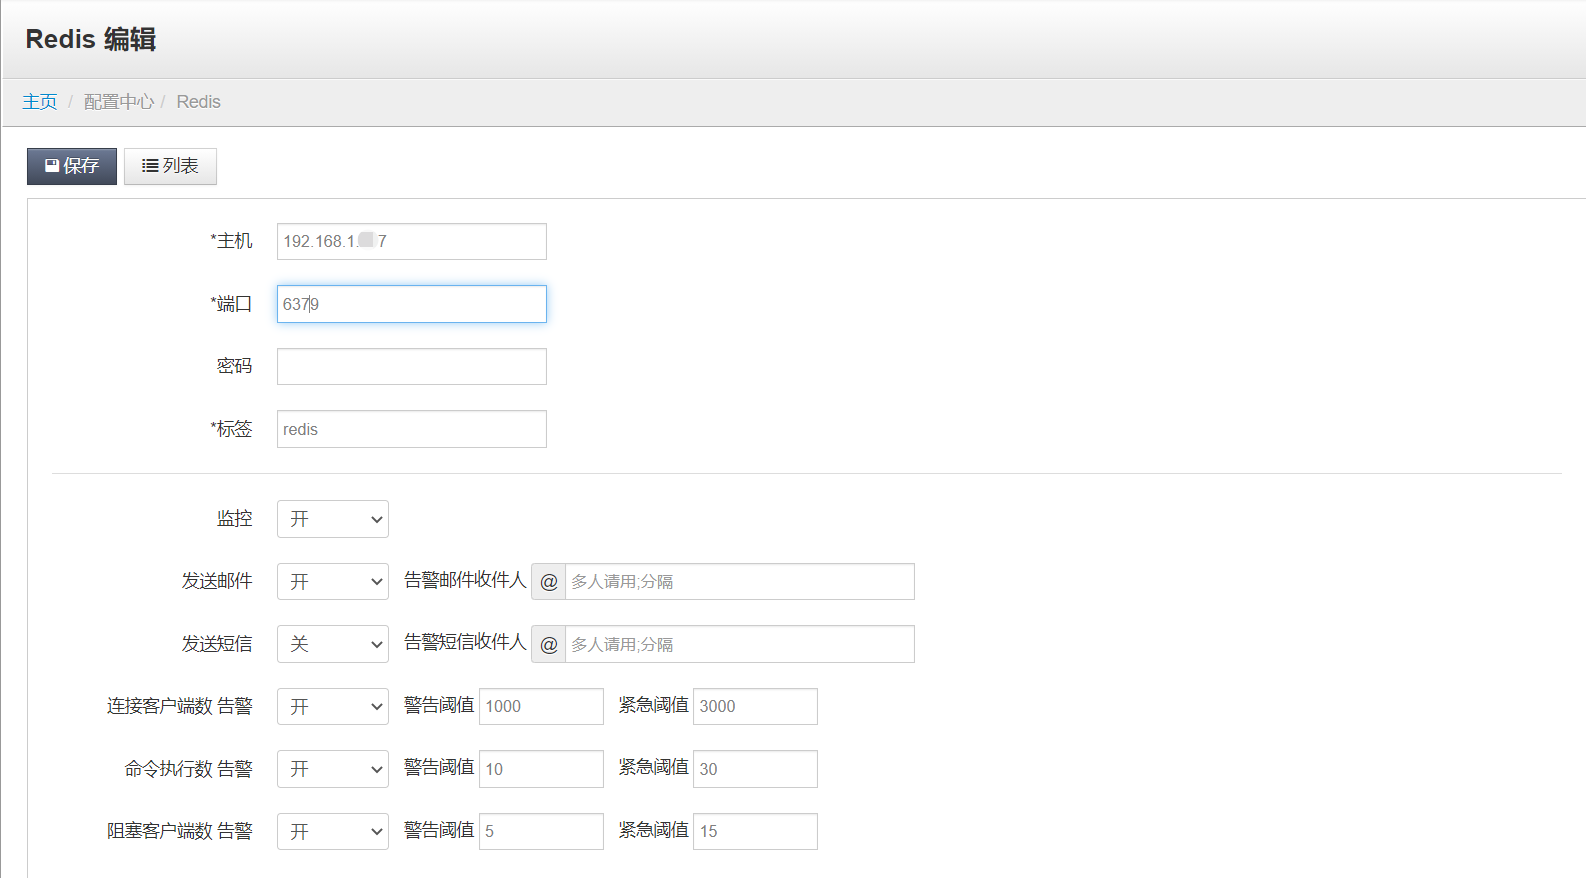Open the 监控 monitoring dropdown
This screenshot has width=1586, height=878.
tap(333, 519)
